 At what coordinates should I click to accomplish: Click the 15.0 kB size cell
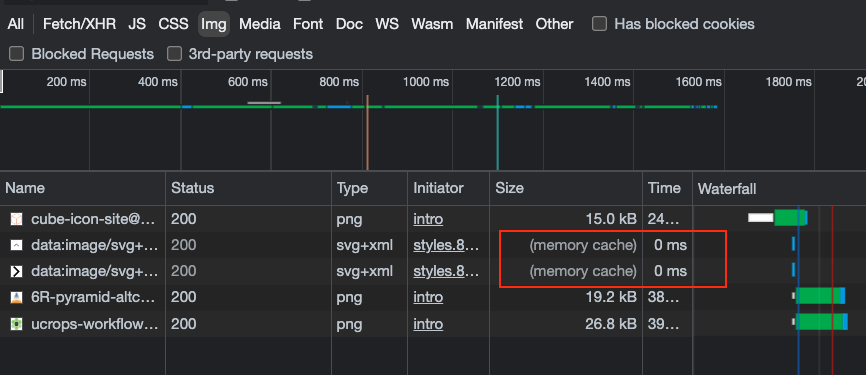tap(611, 219)
